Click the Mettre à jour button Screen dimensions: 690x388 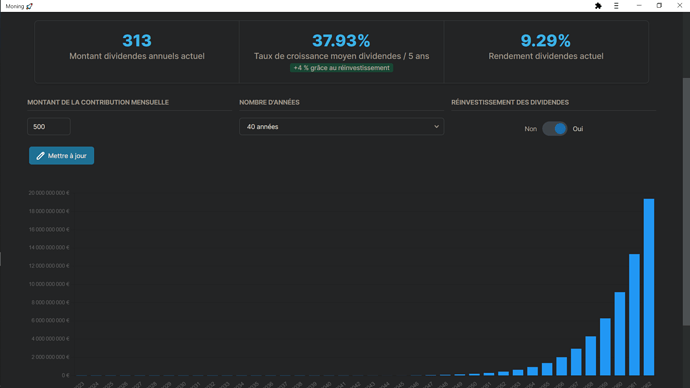click(62, 156)
